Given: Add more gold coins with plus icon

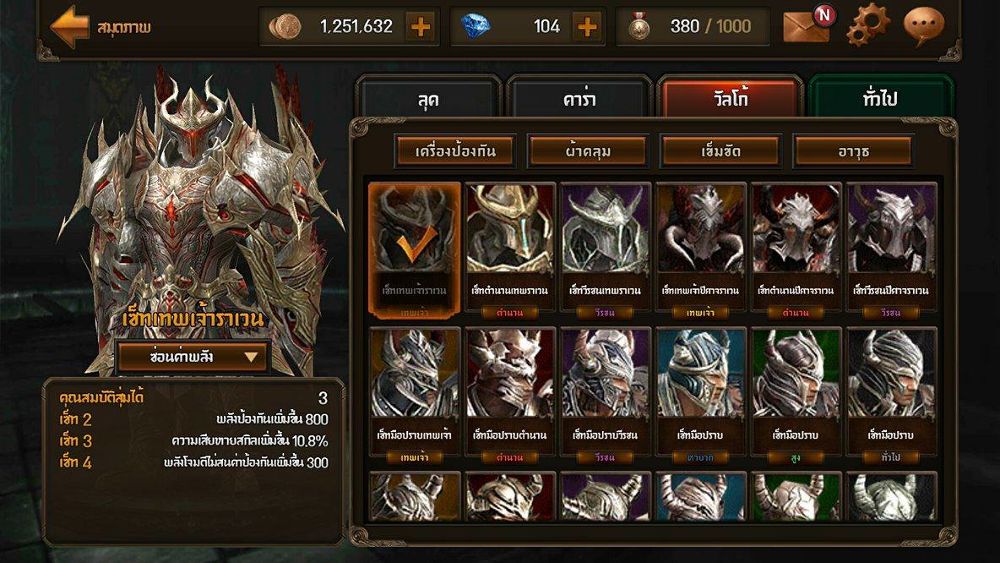Looking at the screenshot, I should click(x=420, y=27).
